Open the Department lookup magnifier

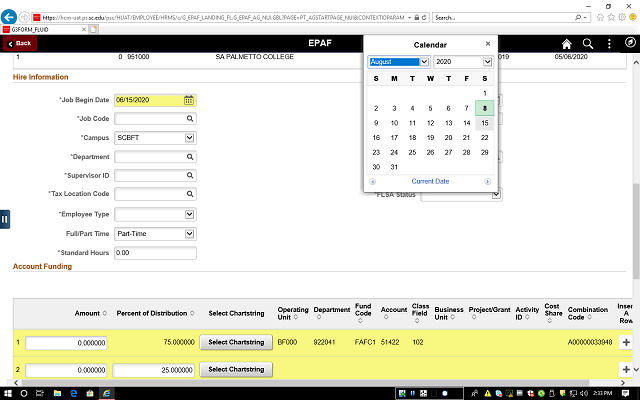coord(190,157)
